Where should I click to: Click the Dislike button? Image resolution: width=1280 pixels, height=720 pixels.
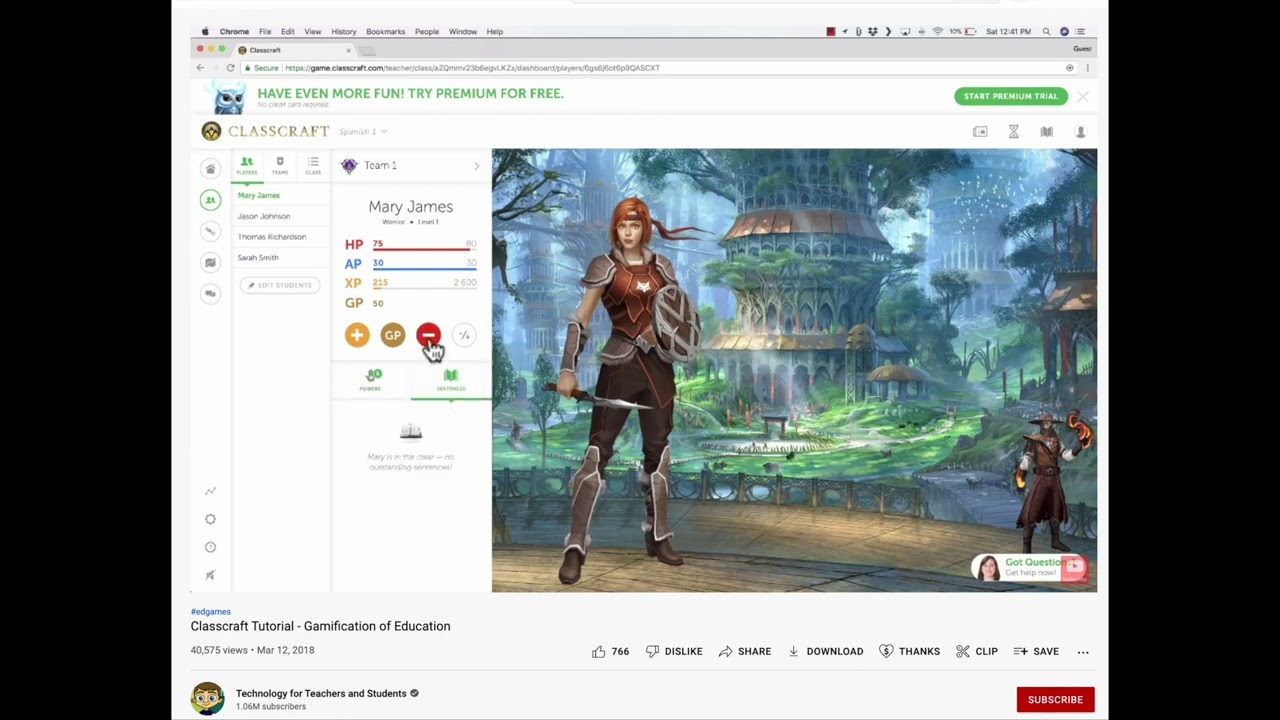click(674, 651)
